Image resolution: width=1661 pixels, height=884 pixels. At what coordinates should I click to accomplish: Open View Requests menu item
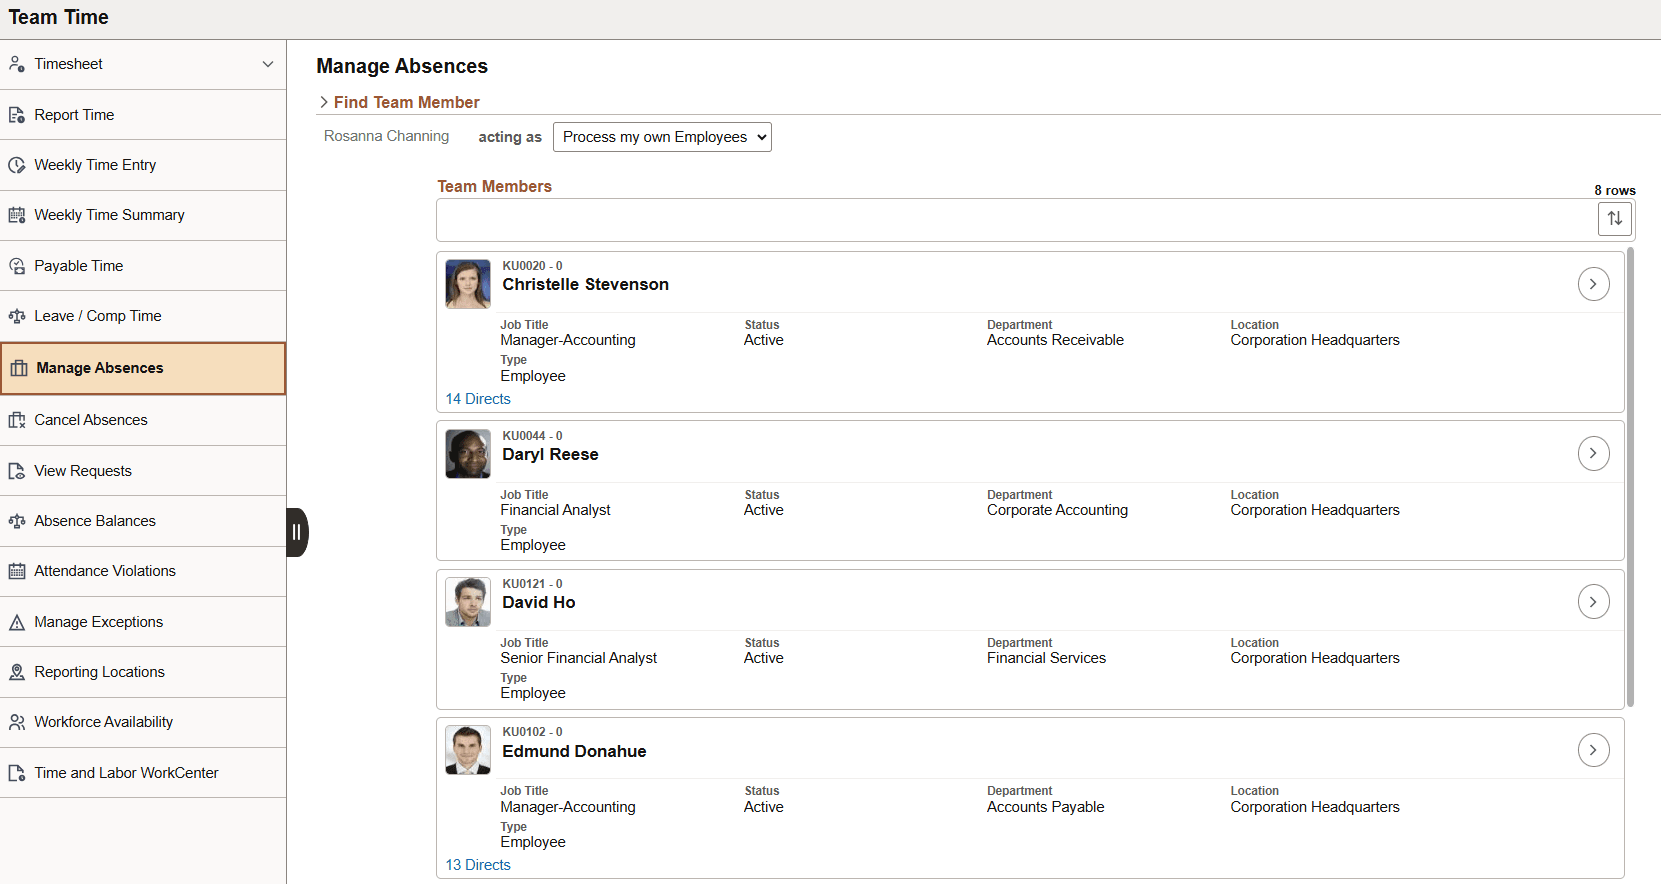(x=143, y=471)
